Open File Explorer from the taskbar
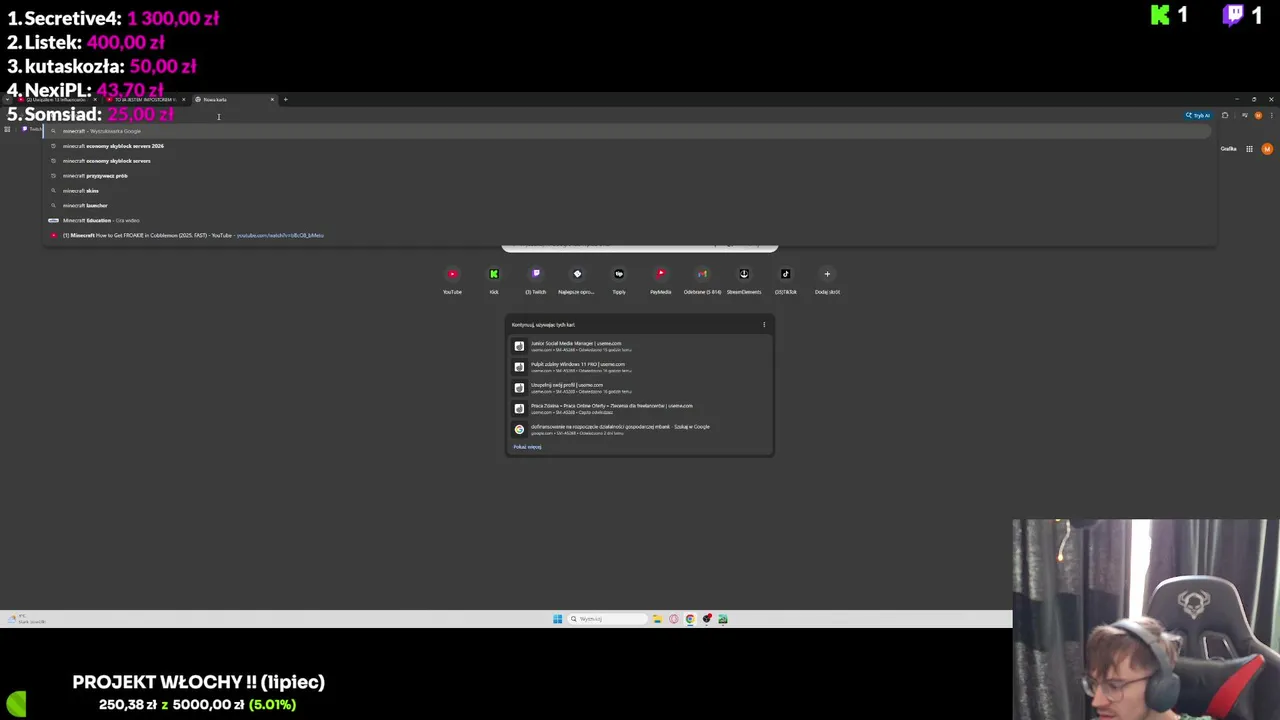 657,619
